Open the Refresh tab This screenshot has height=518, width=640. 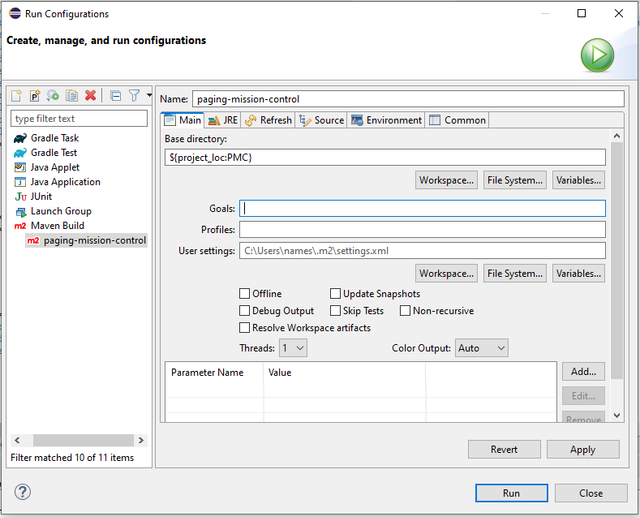268,120
